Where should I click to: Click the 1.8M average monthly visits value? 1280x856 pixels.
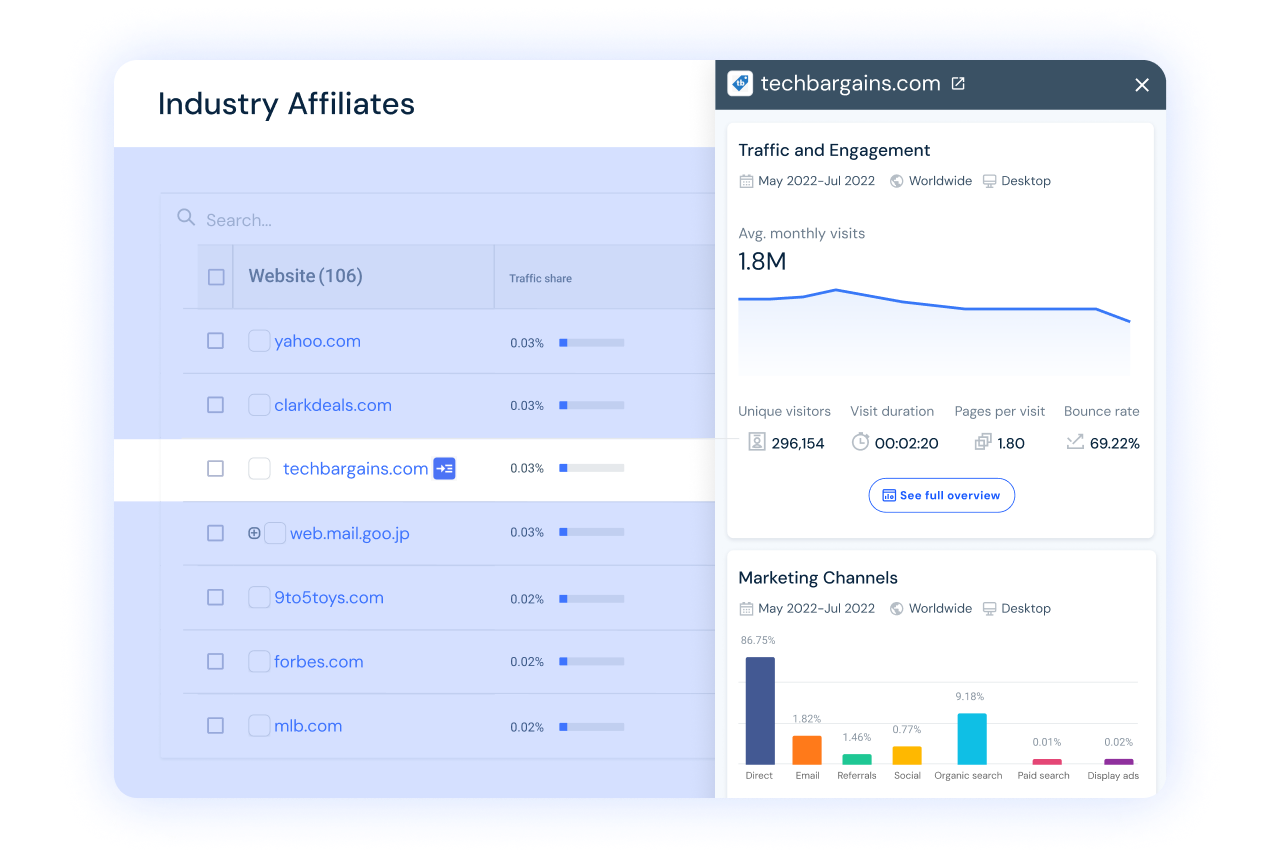coord(762,262)
